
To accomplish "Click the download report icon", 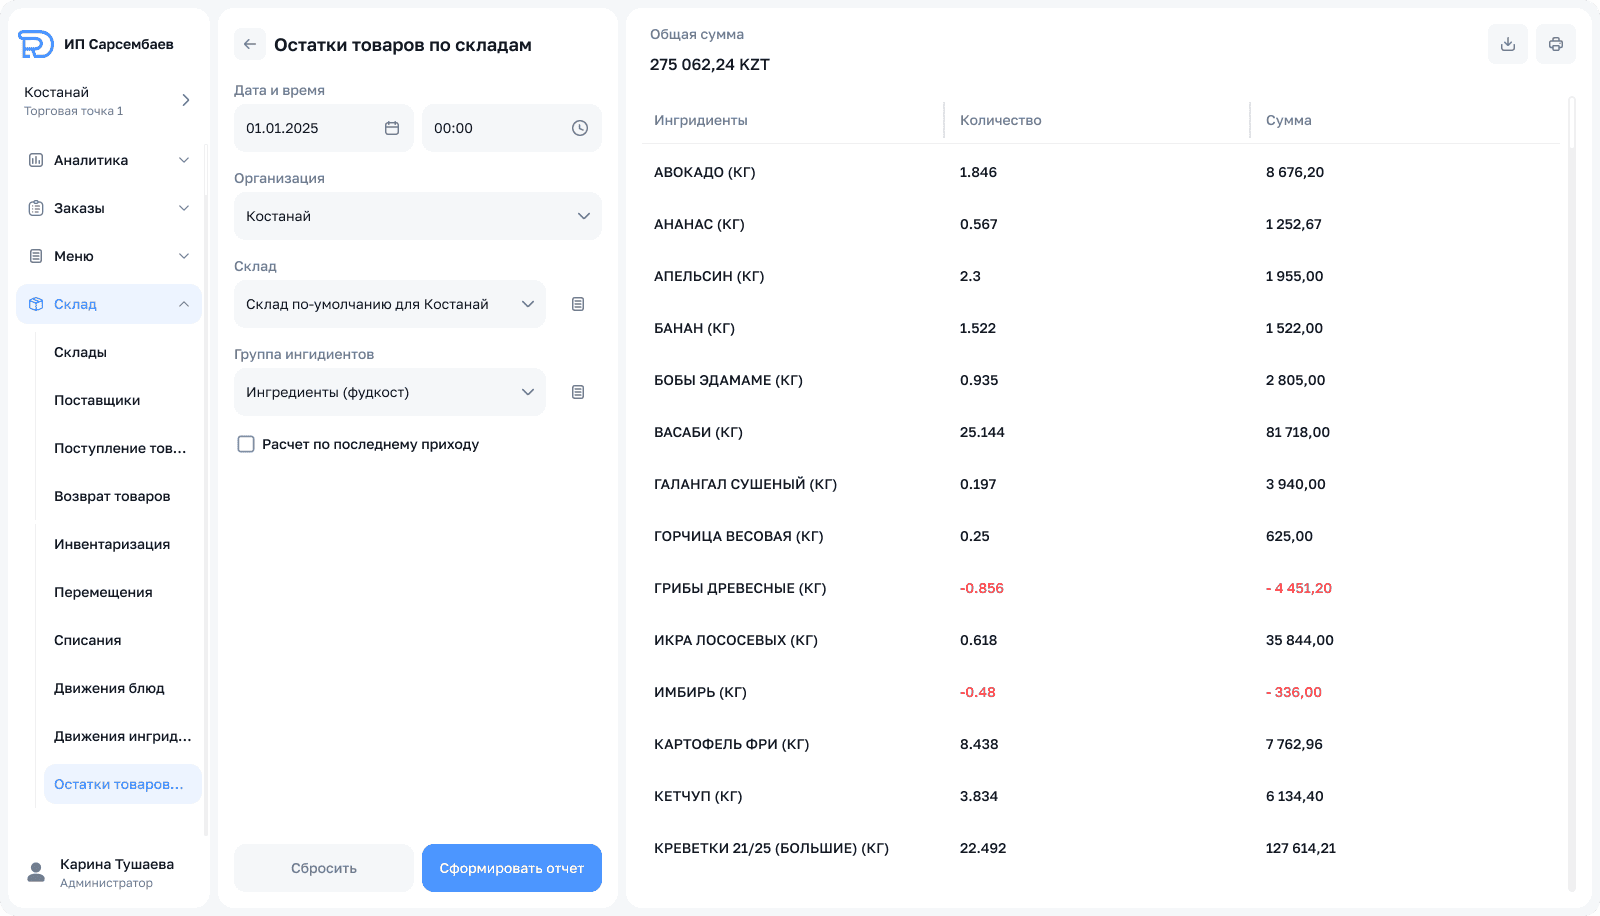I will (1508, 44).
